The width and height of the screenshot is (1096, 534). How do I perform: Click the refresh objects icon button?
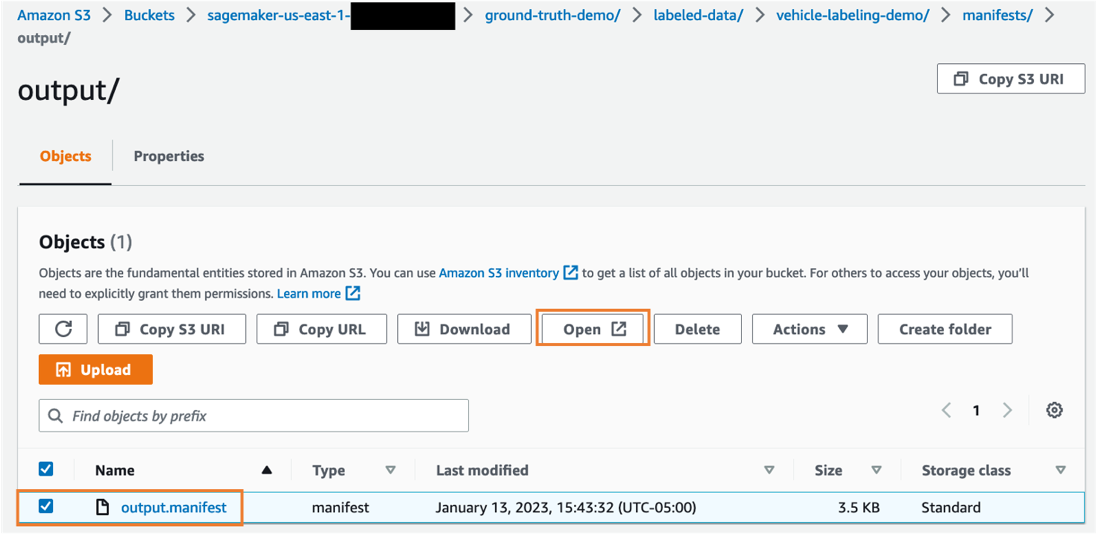click(63, 329)
